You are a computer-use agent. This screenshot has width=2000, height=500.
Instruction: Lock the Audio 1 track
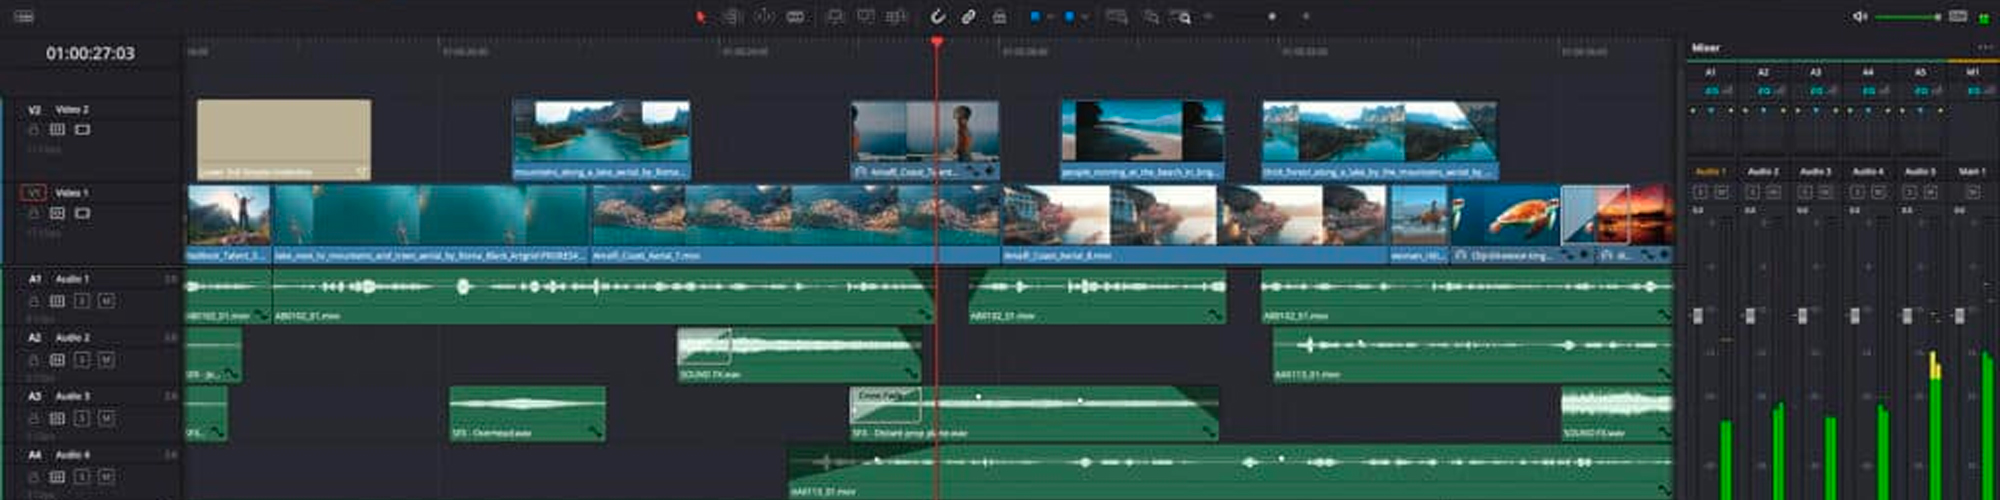pyautogui.click(x=33, y=301)
